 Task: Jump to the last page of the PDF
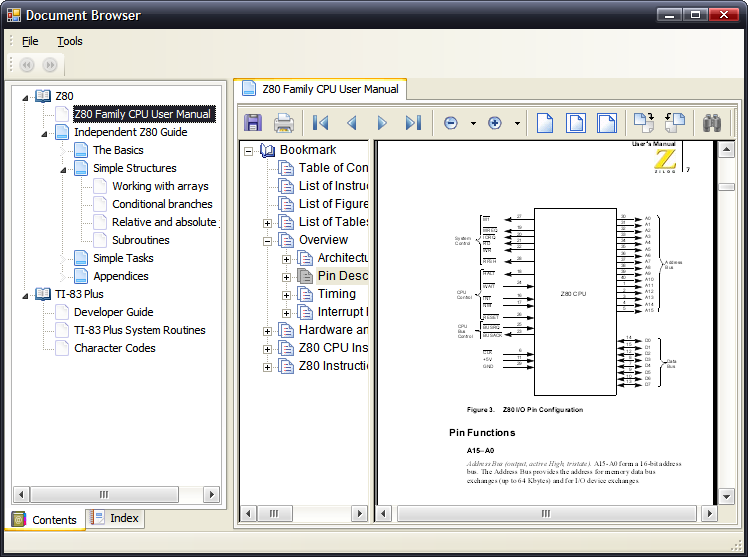[413, 123]
